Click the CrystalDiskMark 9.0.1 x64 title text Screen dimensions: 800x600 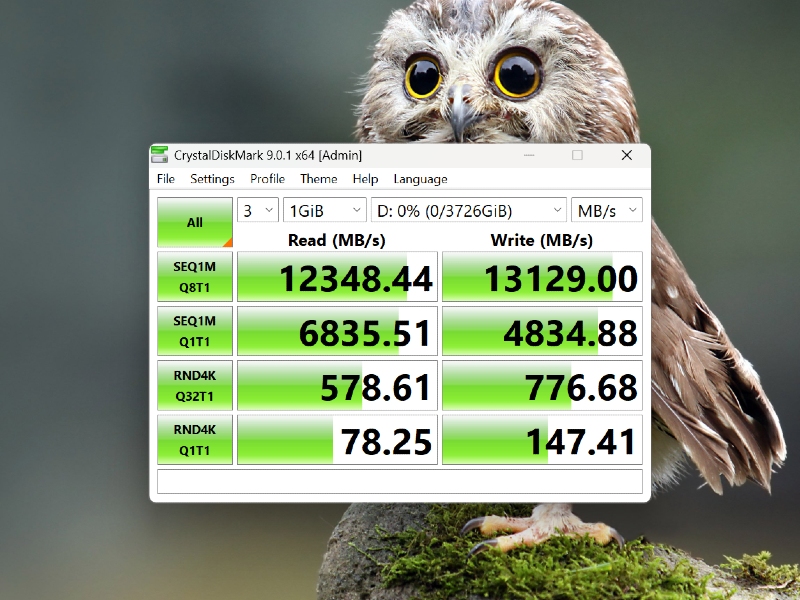click(x=268, y=155)
